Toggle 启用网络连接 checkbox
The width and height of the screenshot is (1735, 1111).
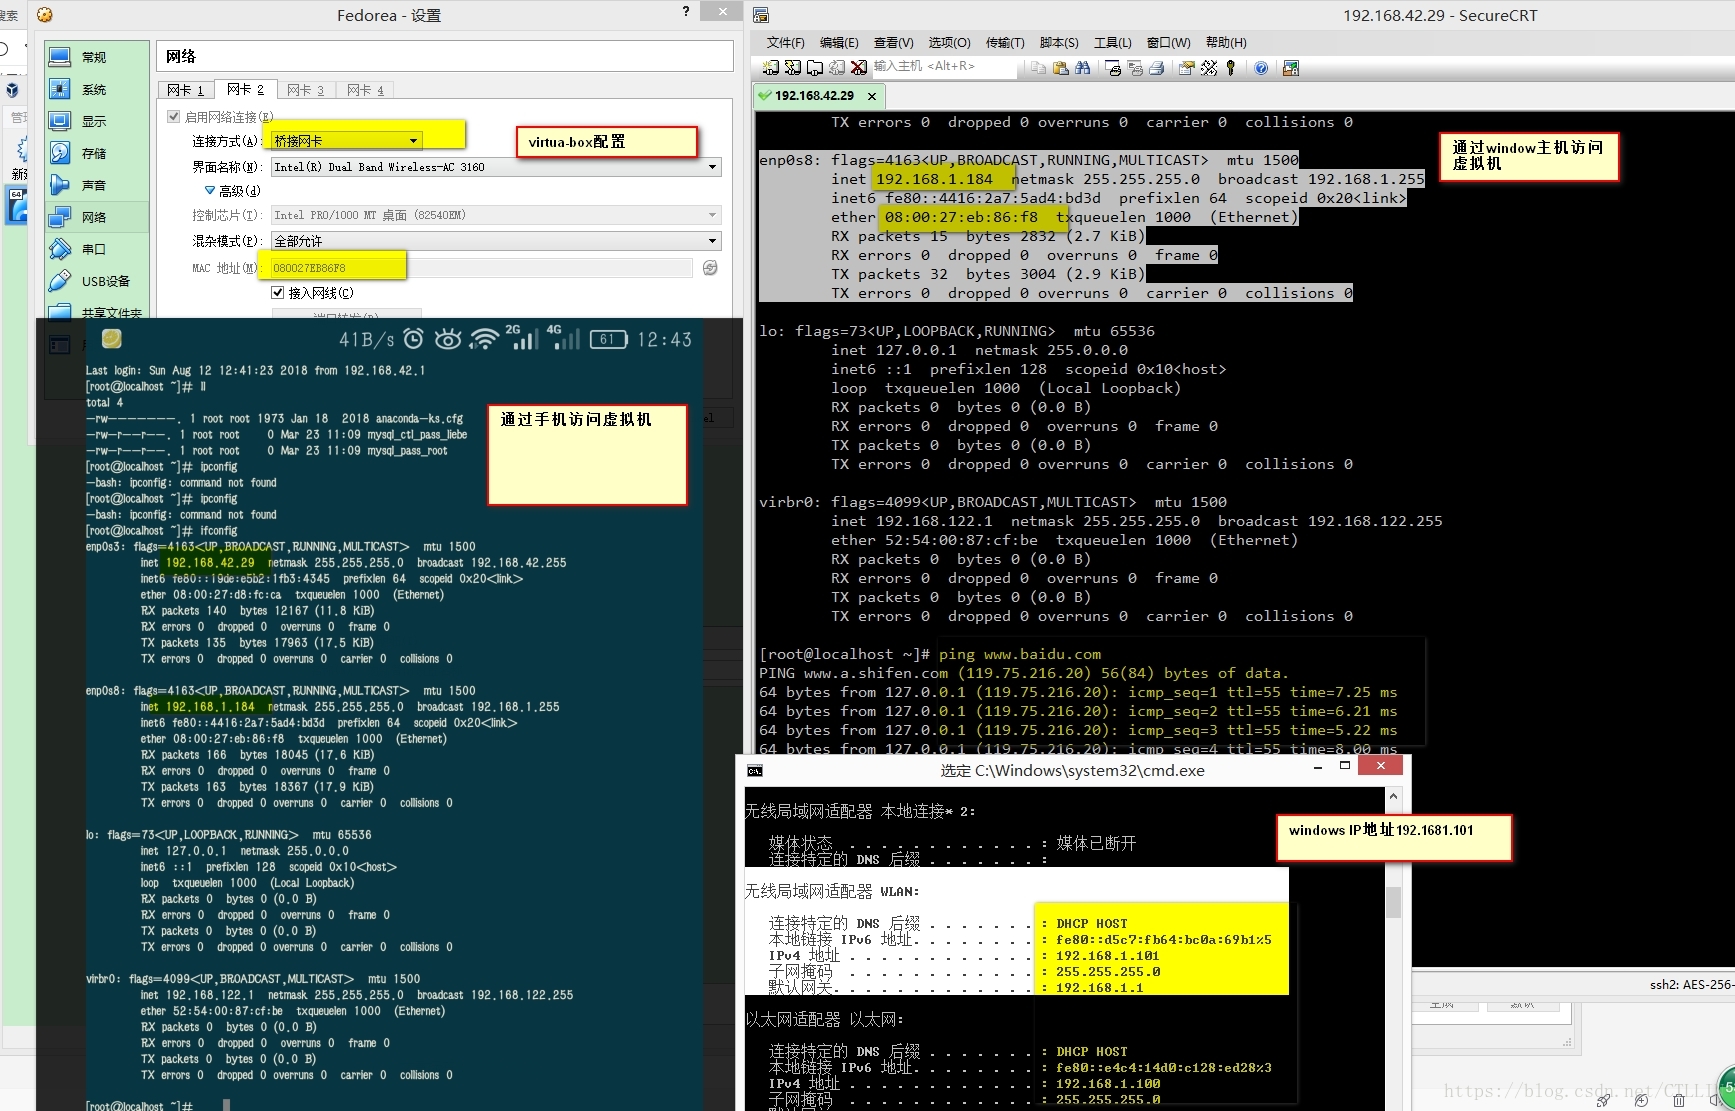pos(174,117)
